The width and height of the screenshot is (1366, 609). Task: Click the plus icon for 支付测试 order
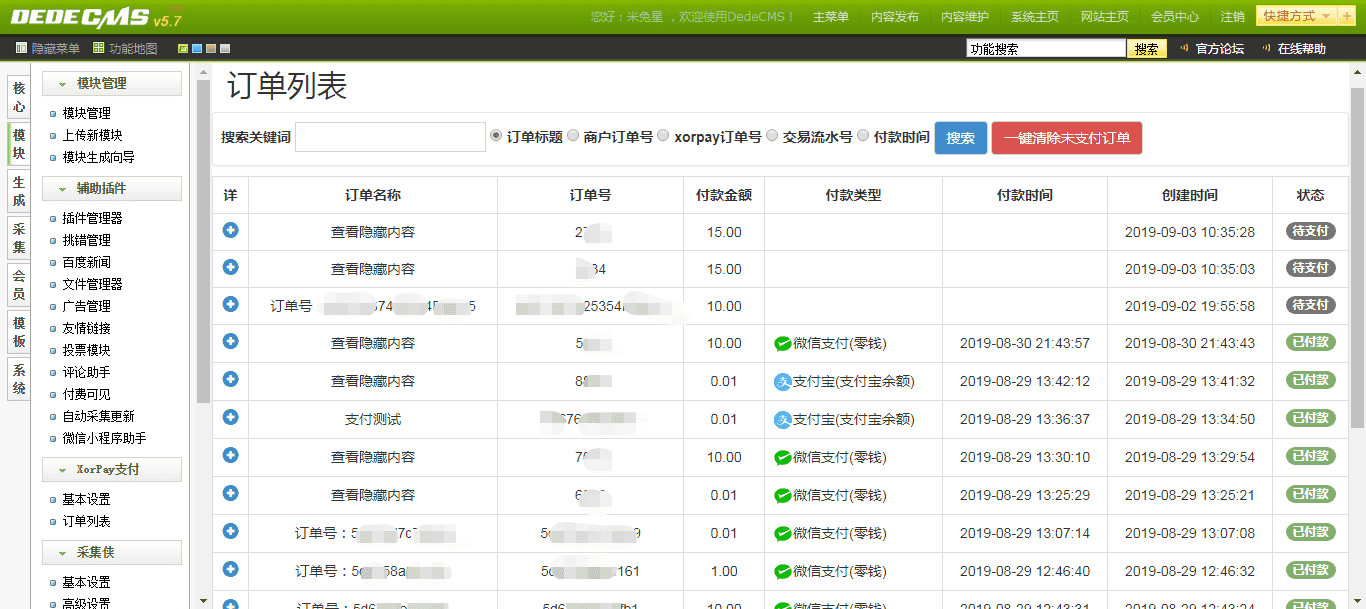(230, 417)
